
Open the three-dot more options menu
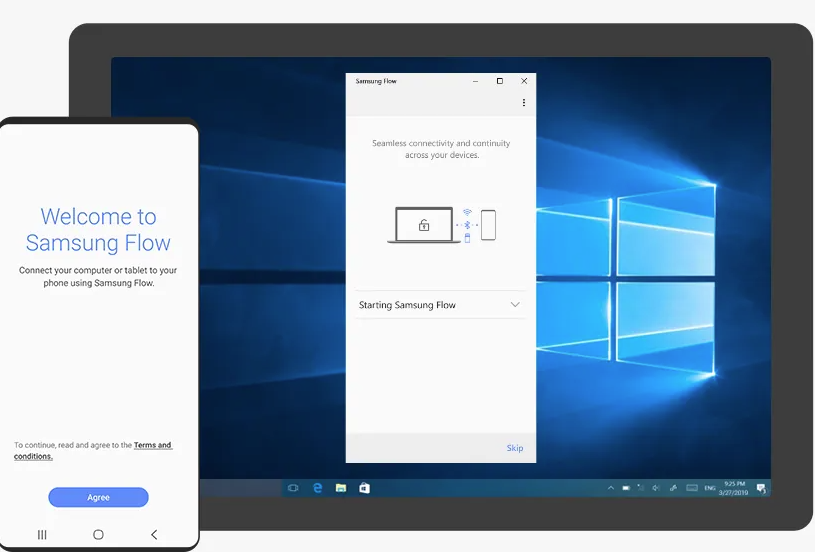pyautogui.click(x=523, y=103)
